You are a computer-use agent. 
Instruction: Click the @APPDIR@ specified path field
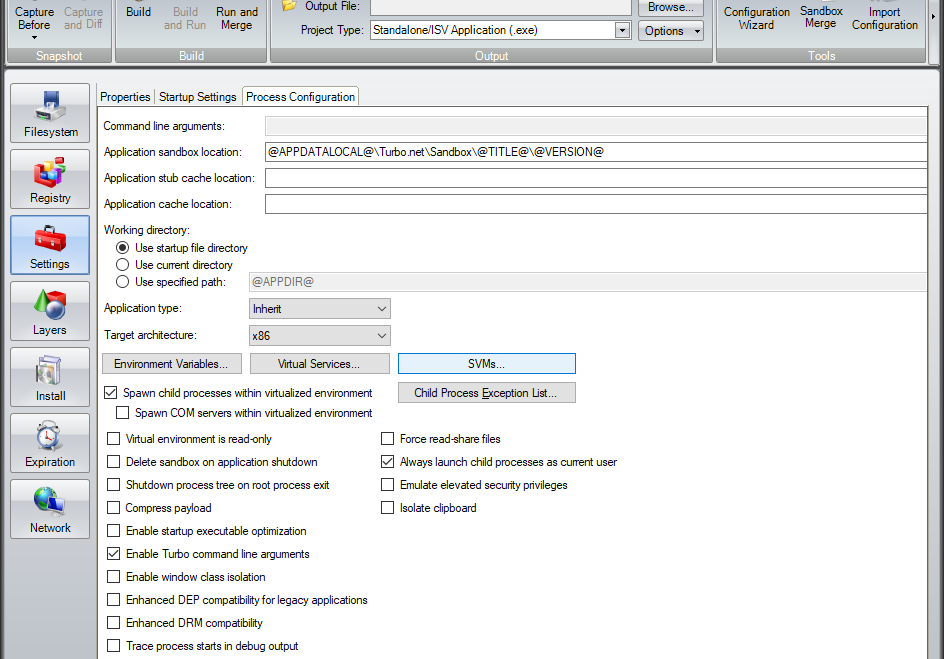click(x=588, y=282)
